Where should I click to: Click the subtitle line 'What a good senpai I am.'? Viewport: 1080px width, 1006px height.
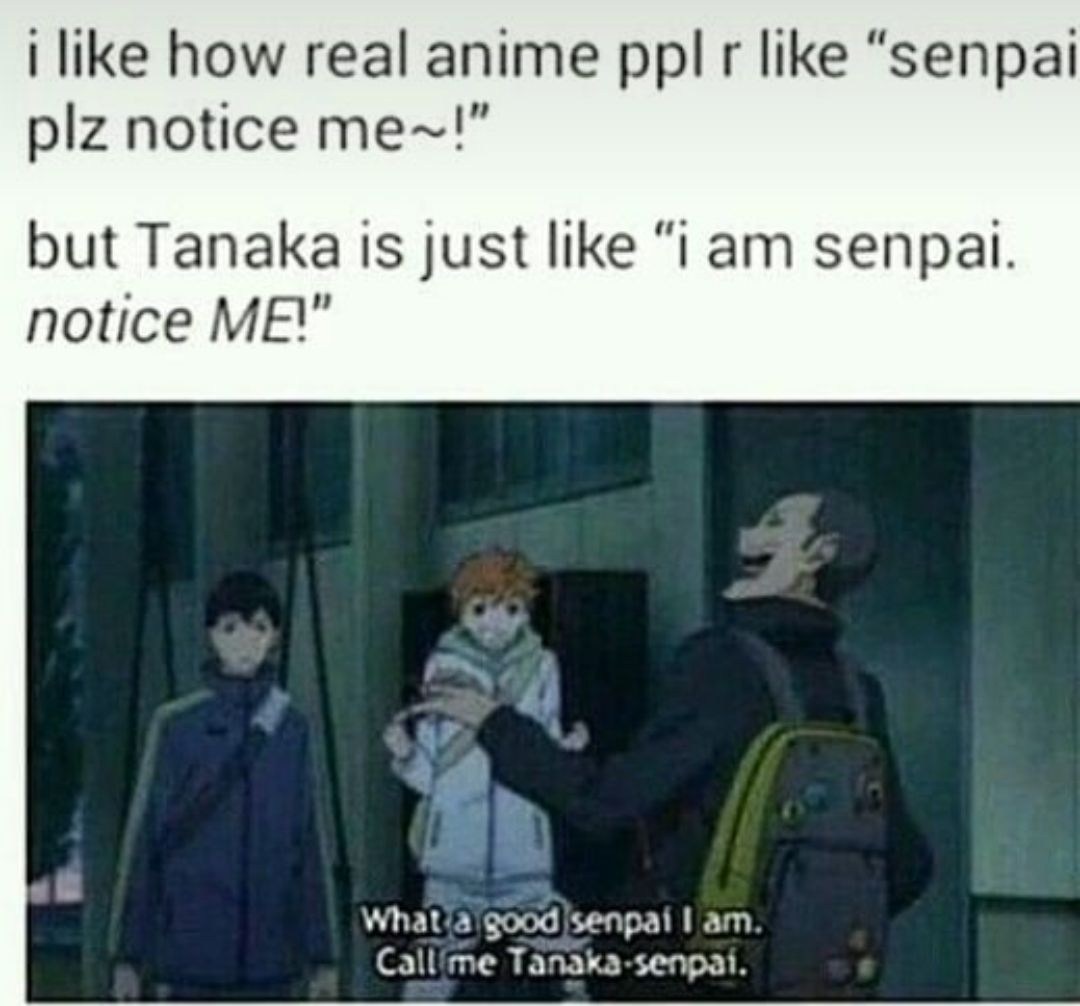pos(561,921)
